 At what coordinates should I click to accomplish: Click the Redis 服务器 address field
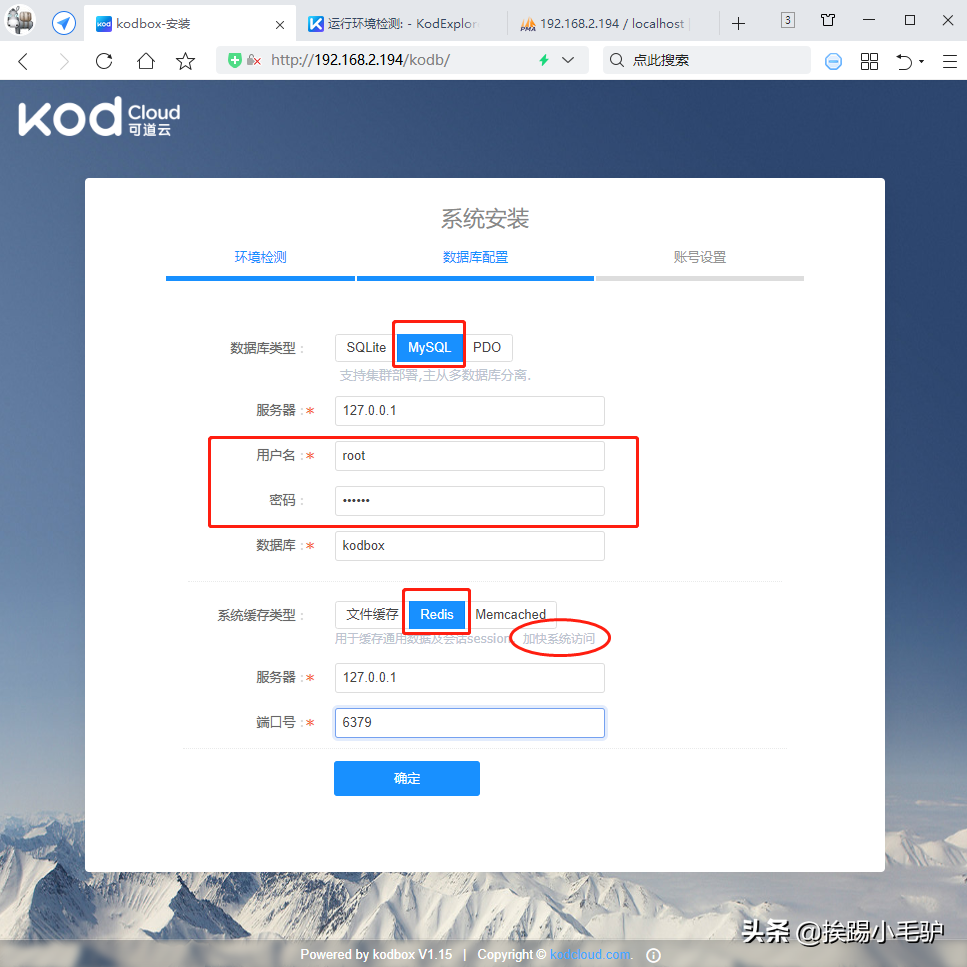pyautogui.click(x=469, y=678)
